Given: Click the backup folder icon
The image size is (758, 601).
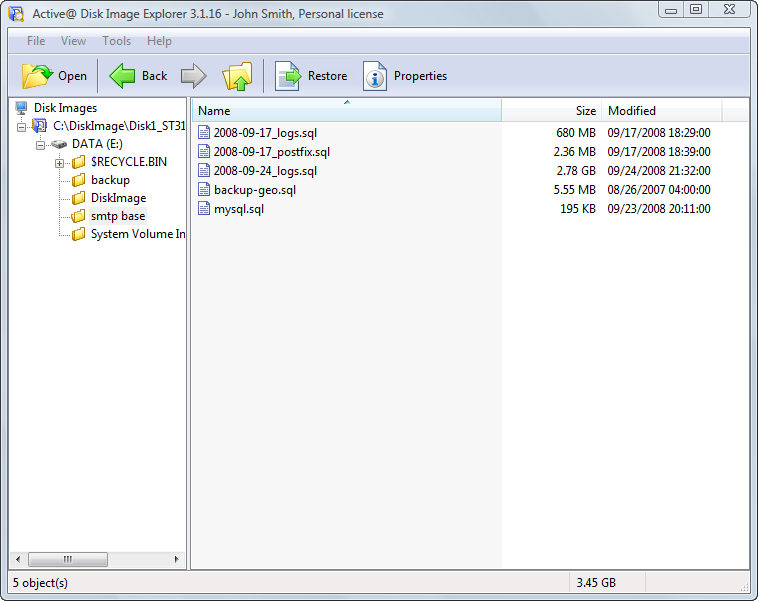Looking at the screenshot, I should point(78,180).
